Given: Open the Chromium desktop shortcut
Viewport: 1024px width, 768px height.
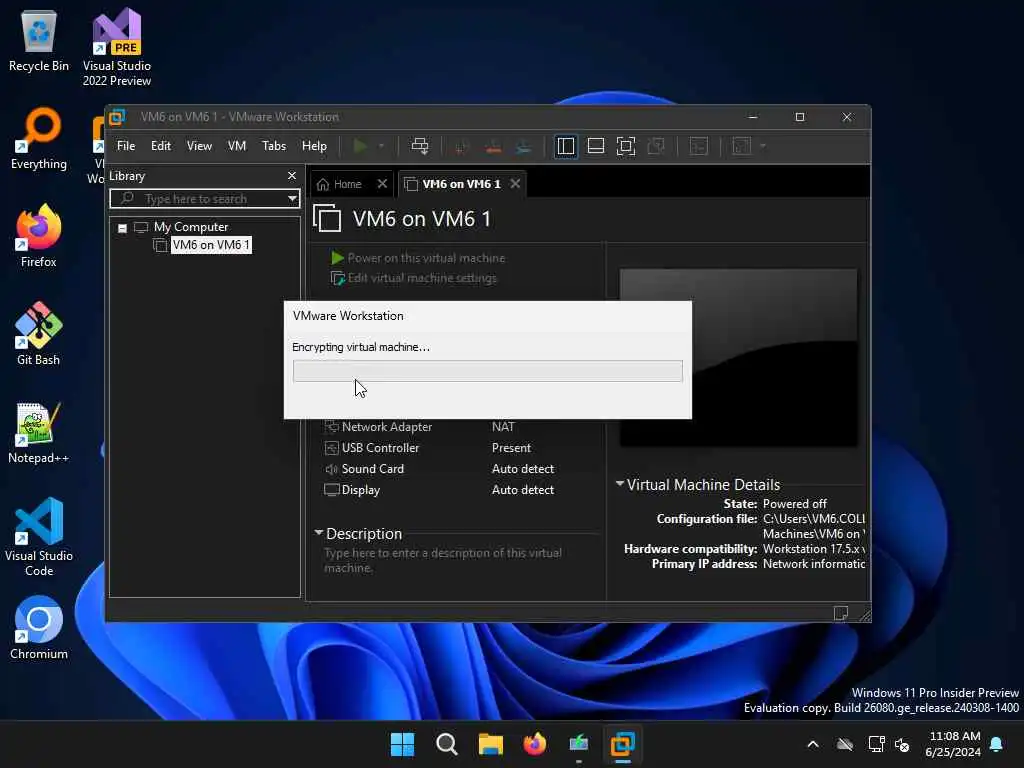Looking at the screenshot, I should [x=39, y=628].
